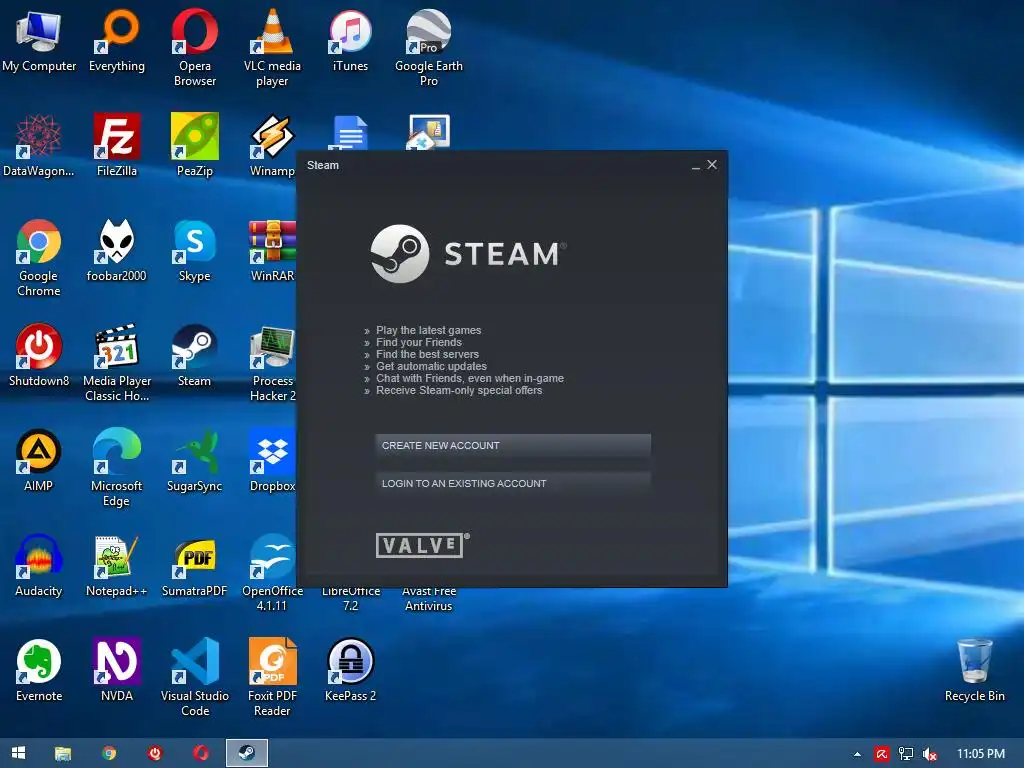
Task: Select the Notepad++ desktop shortcut
Action: (x=117, y=566)
